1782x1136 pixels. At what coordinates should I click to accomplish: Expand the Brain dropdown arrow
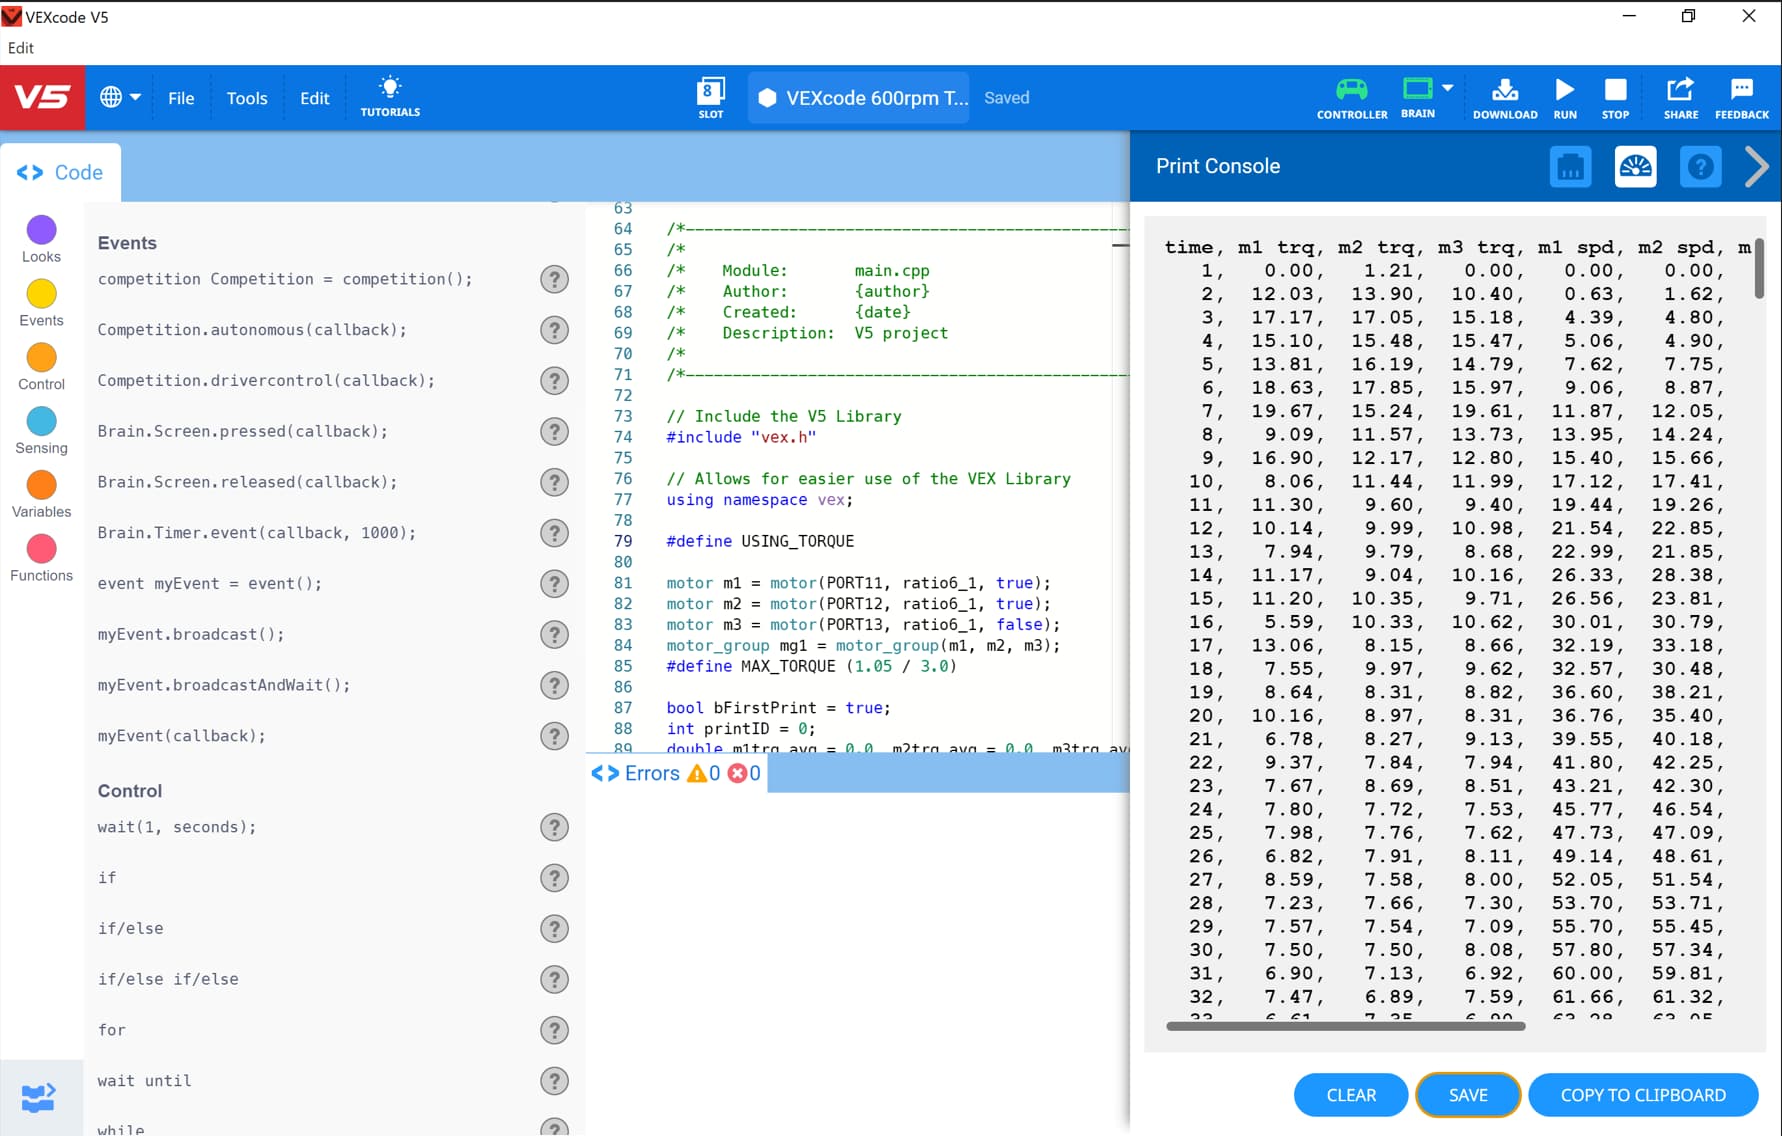(x=1447, y=88)
